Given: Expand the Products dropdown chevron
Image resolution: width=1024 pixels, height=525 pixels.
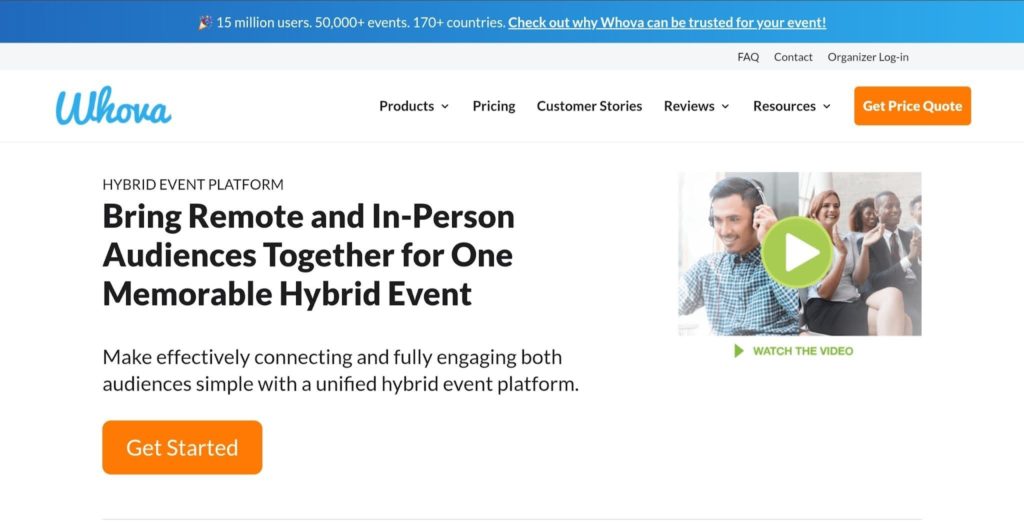Looking at the screenshot, I should click(x=445, y=106).
